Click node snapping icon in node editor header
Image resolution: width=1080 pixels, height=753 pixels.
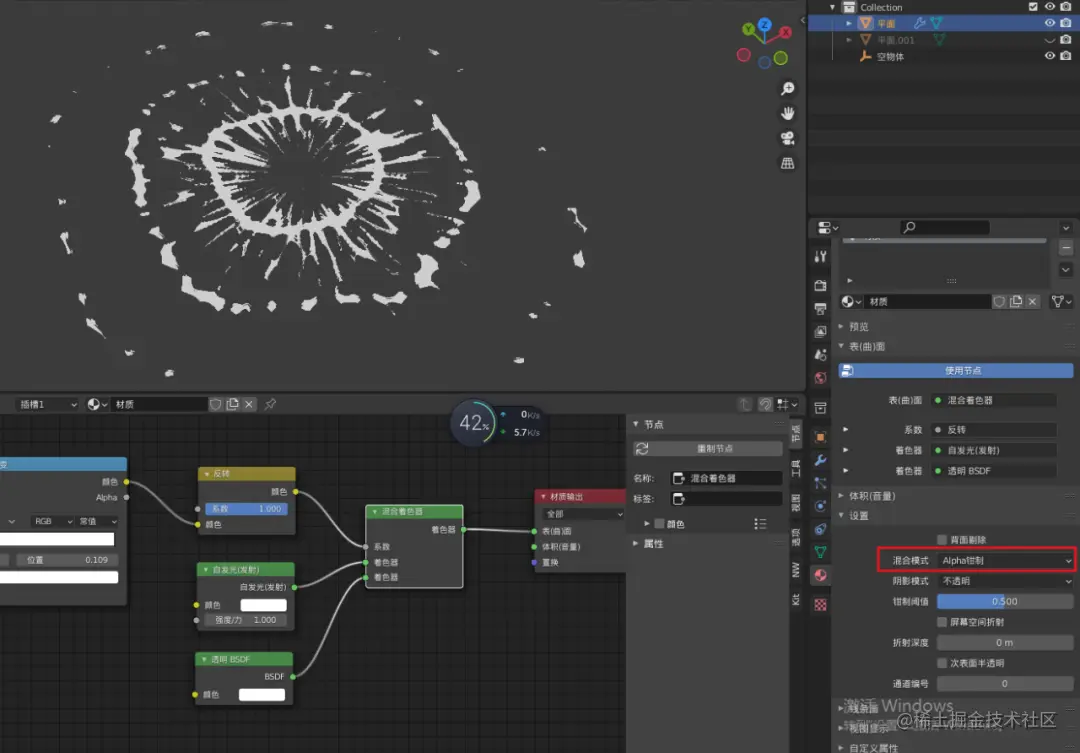pyautogui.click(x=765, y=404)
